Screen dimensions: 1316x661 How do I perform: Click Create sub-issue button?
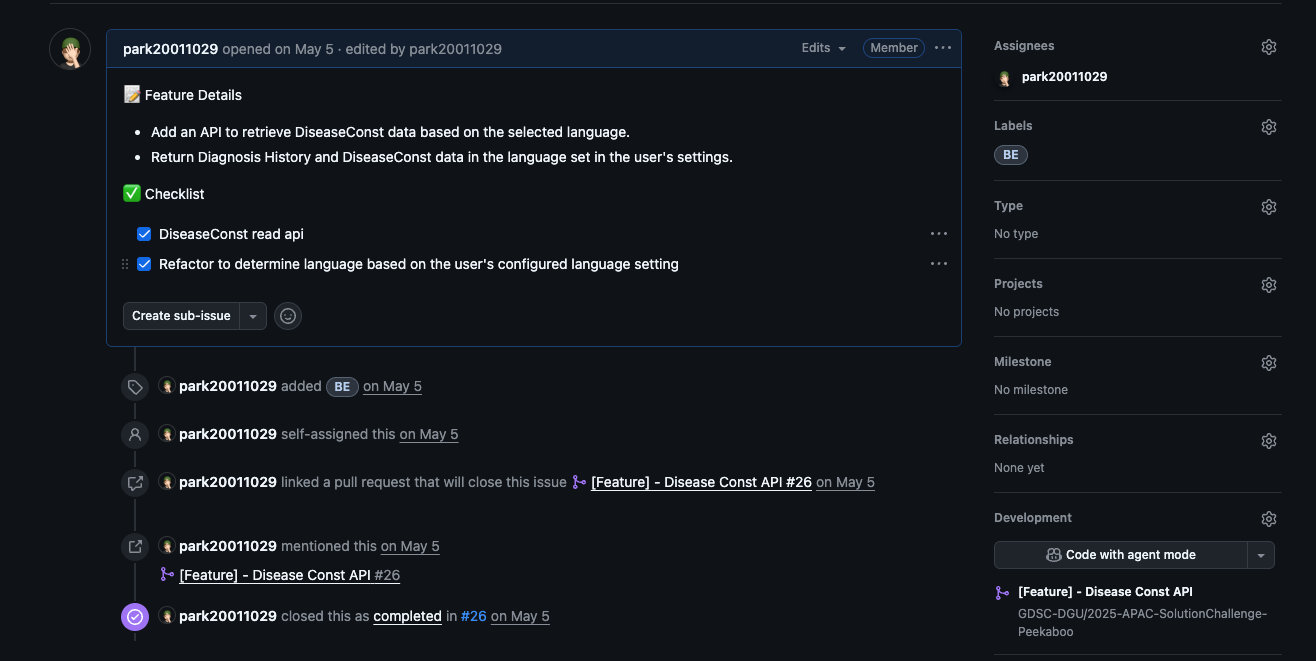pyautogui.click(x=182, y=316)
